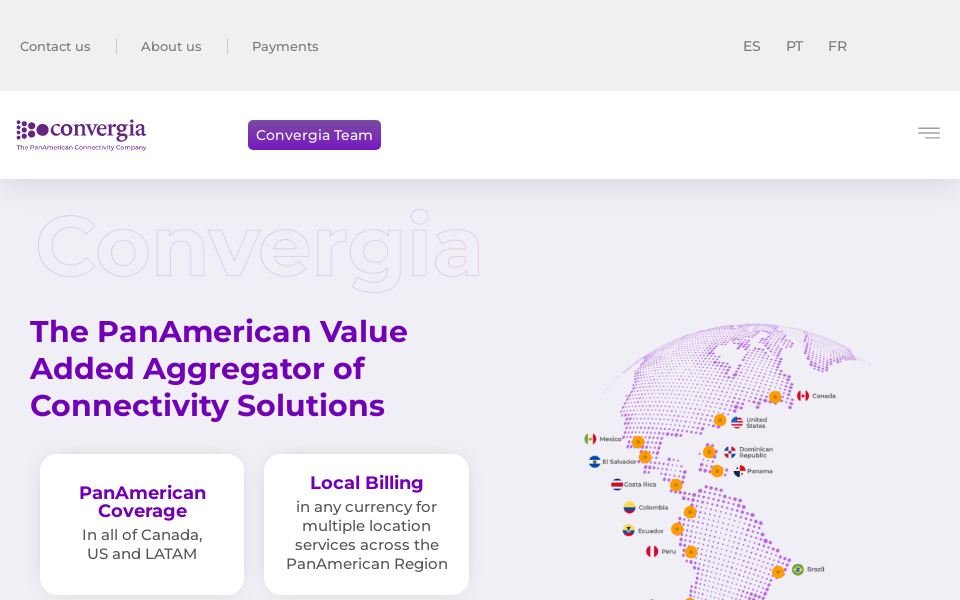The width and height of the screenshot is (960, 600).
Task: Click the Costa Rica flag marker
Action: (617, 483)
